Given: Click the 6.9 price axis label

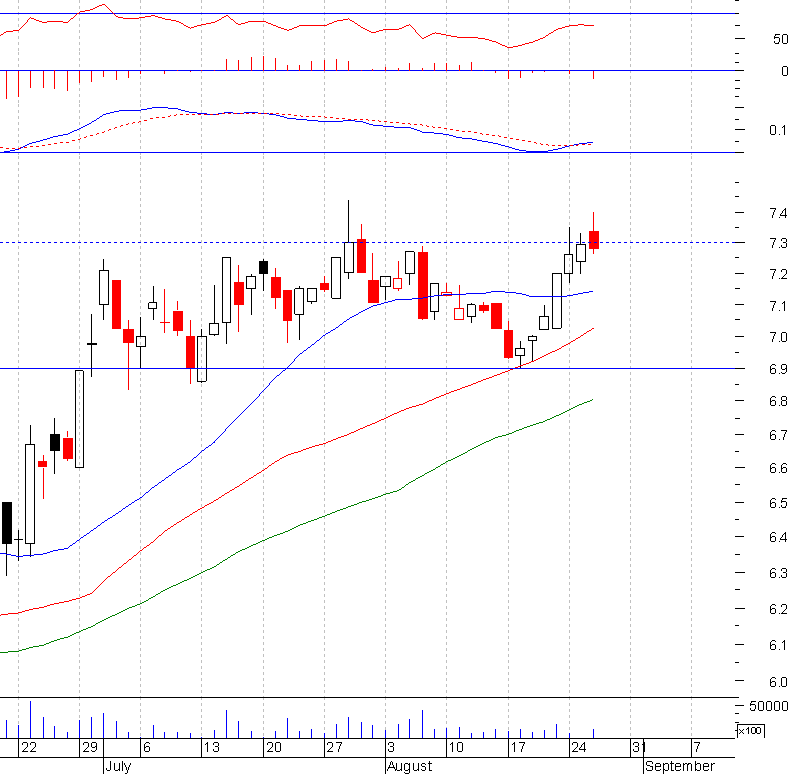Looking at the screenshot, I should click(778, 369).
